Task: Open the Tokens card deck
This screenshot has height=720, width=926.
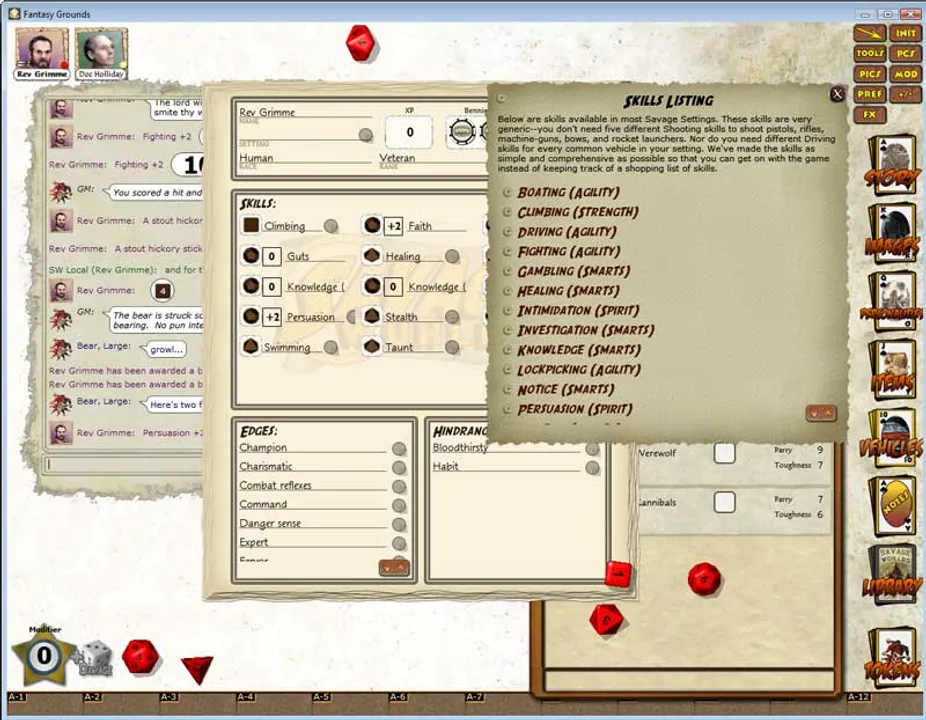Action: 892,659
